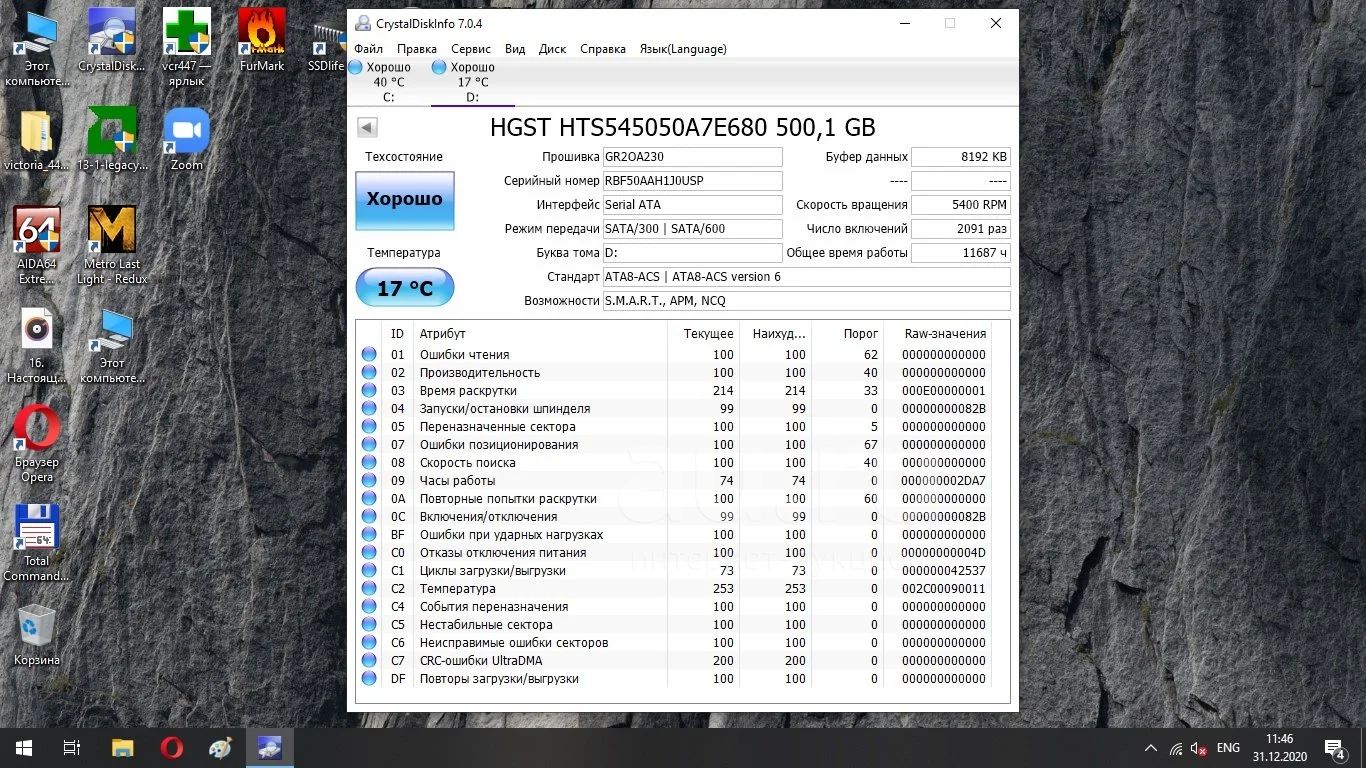Switch the ENG input language indicator
The image size is (1366, 768).
[1228, 748]
